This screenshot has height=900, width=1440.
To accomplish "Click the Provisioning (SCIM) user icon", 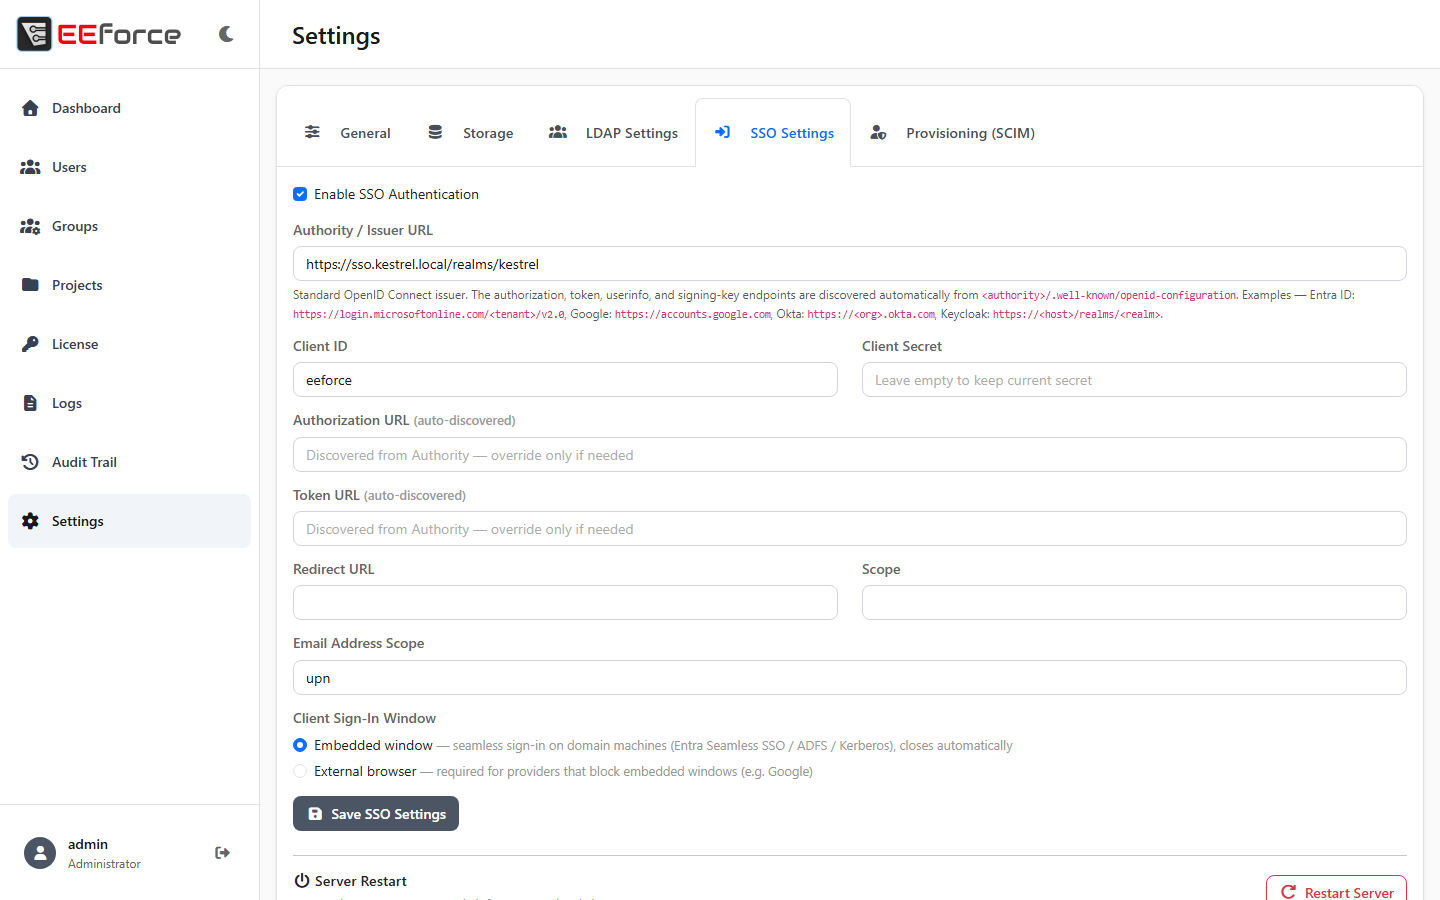I will 878,132.
